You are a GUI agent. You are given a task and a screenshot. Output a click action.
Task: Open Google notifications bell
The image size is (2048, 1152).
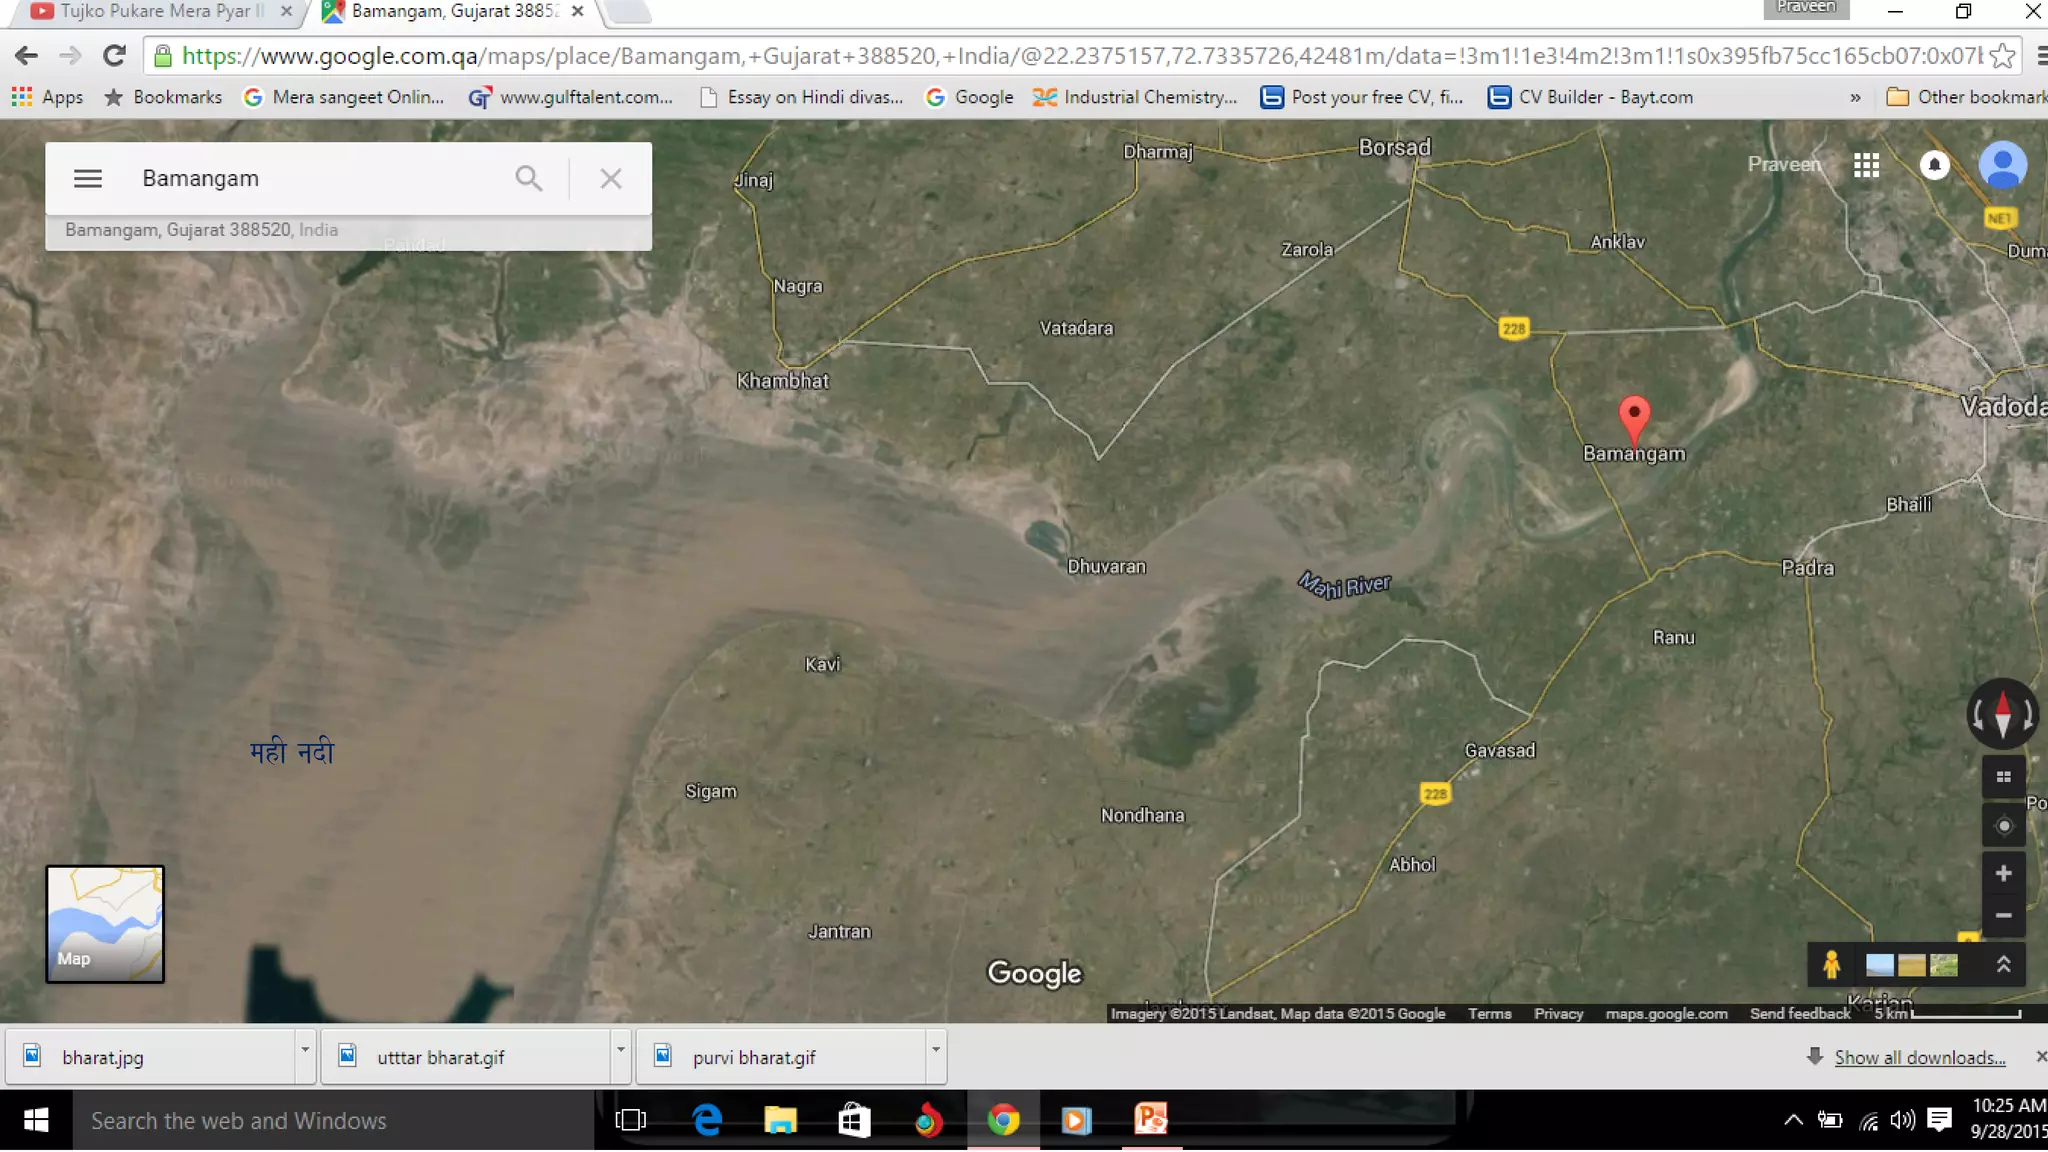coord(1934,165)
